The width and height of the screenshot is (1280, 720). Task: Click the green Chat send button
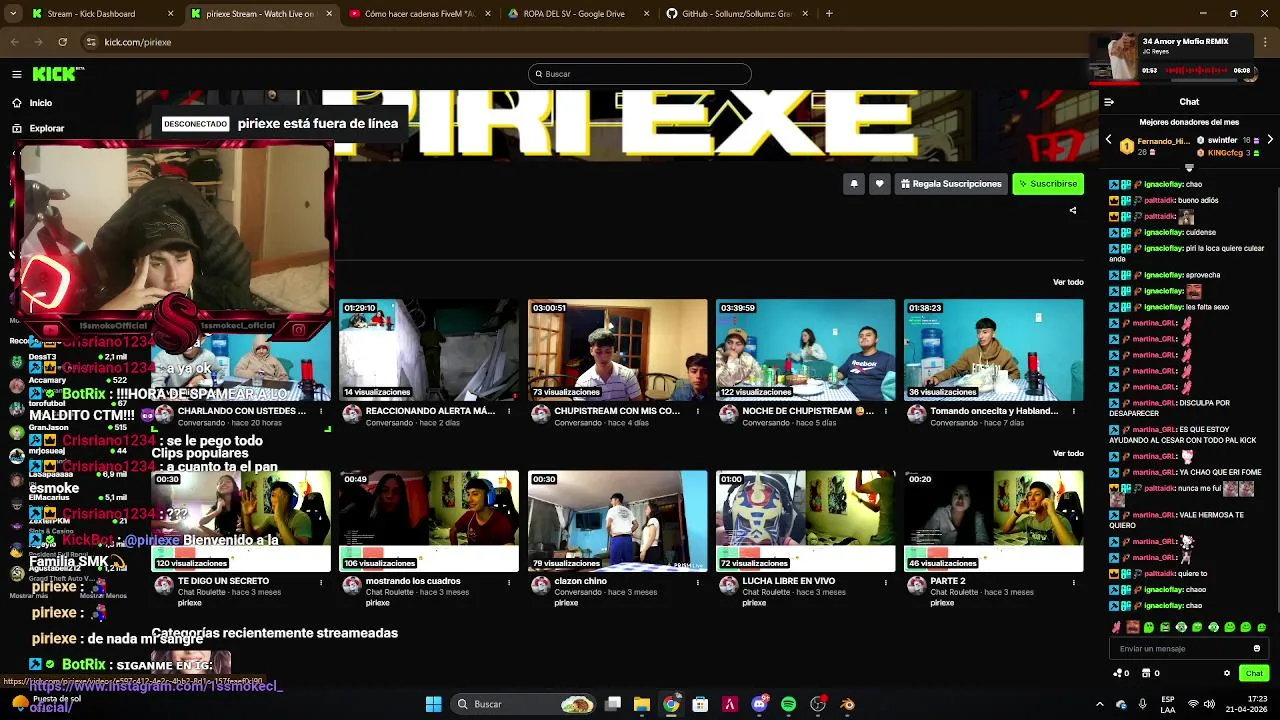coord(1254,673)
